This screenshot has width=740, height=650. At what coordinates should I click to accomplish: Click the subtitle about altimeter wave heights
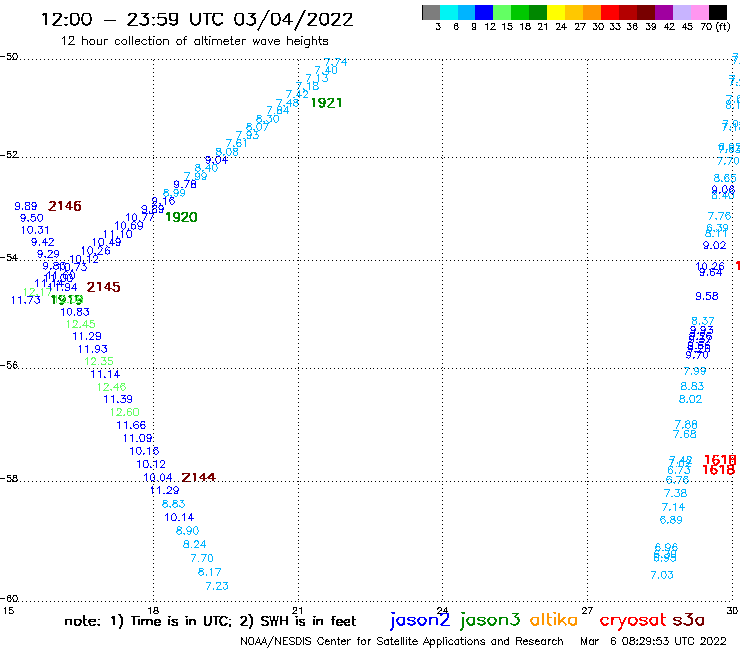pos(194,41)
